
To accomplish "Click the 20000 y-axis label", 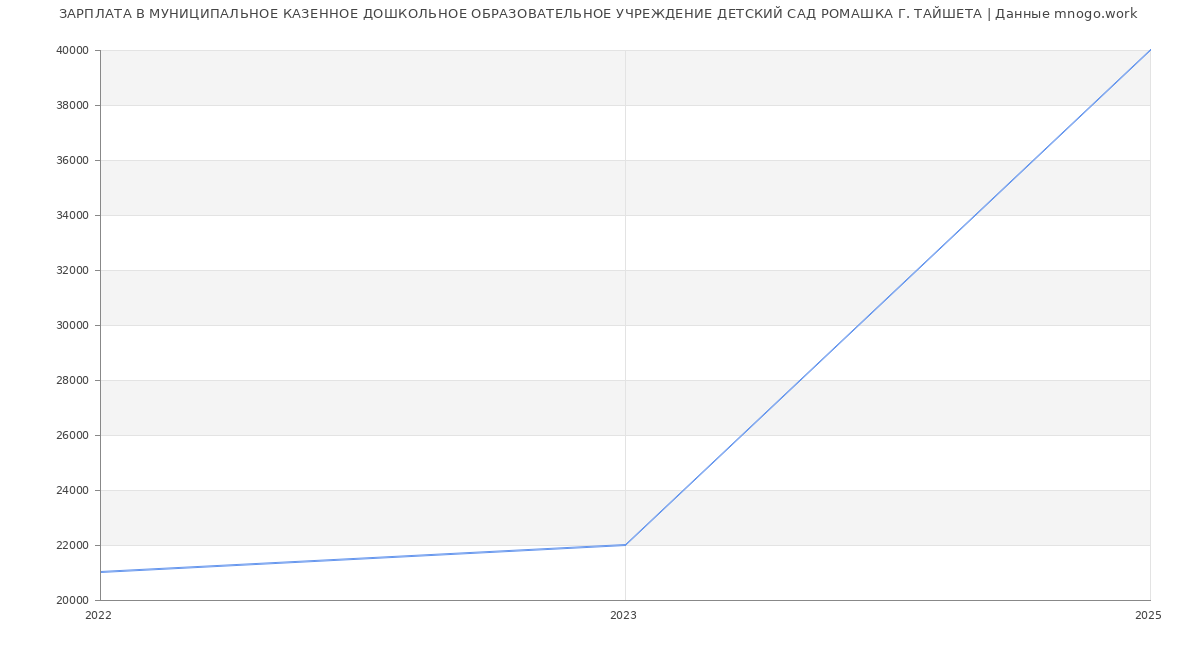I will point(72,600).
